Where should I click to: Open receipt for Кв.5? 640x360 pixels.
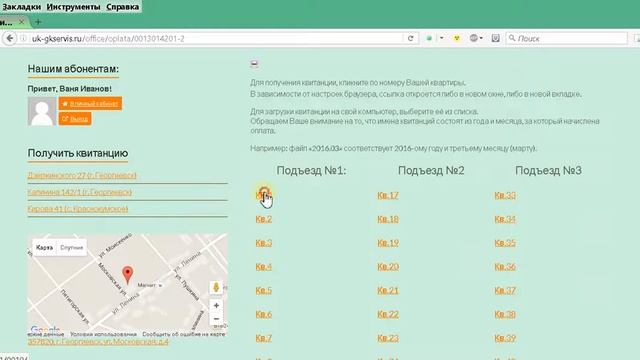pos(264,290)
